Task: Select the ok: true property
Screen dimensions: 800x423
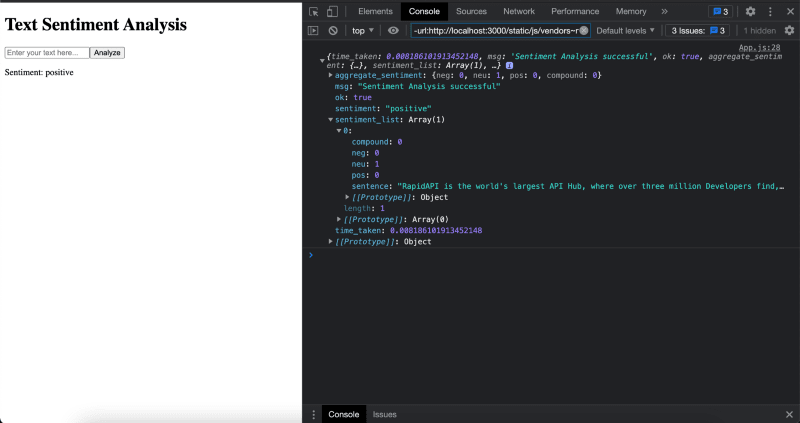Action: [x=353, y=97]
